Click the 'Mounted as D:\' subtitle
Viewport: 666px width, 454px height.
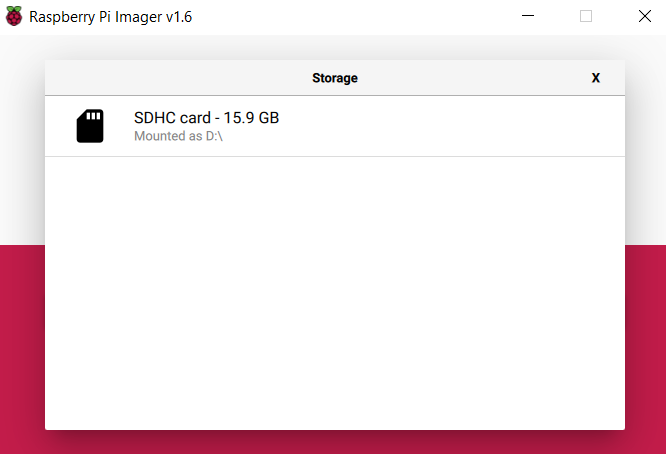coord(178,136)
